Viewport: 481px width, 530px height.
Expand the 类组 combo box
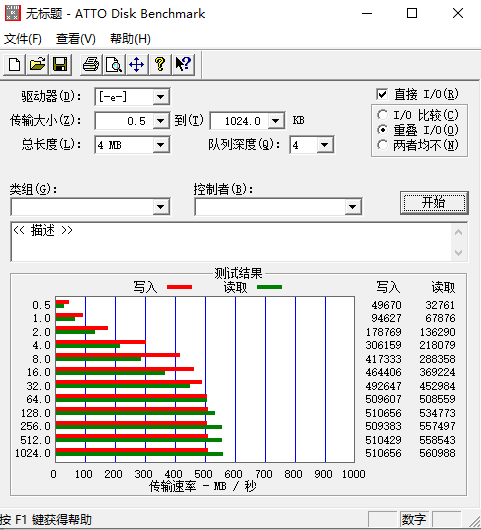[x=161, y=207]
